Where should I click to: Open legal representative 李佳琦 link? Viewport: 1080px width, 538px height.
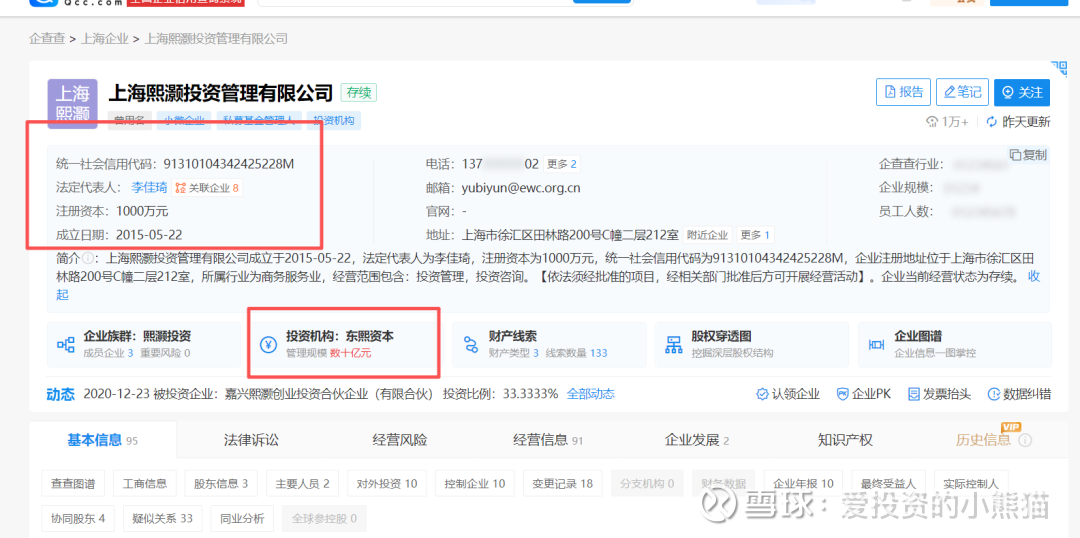tap(149, 187)
